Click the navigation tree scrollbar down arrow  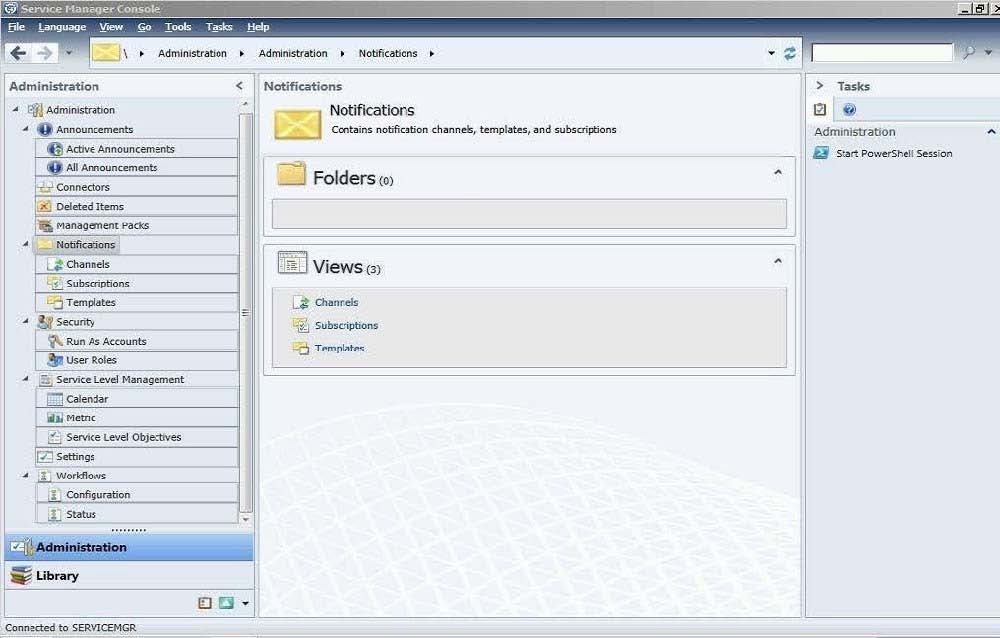pyautogui.click(x=246, y=519)
